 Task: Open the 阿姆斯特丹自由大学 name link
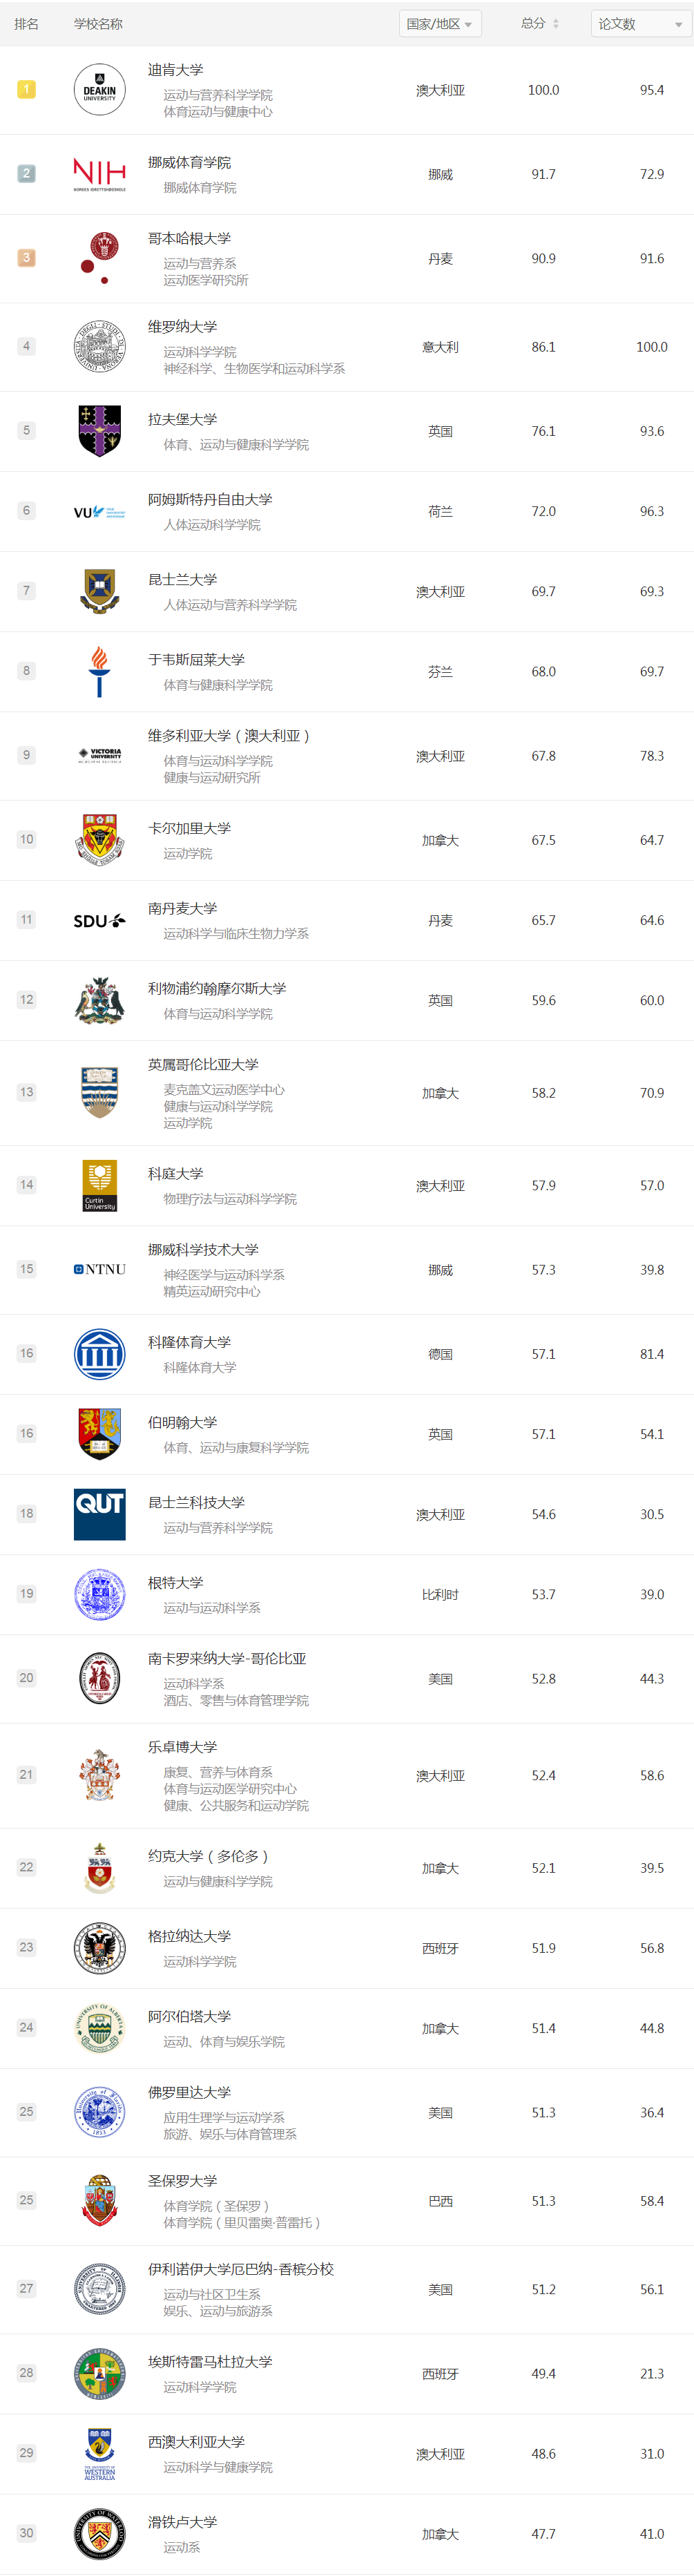[x=211, y=500]
